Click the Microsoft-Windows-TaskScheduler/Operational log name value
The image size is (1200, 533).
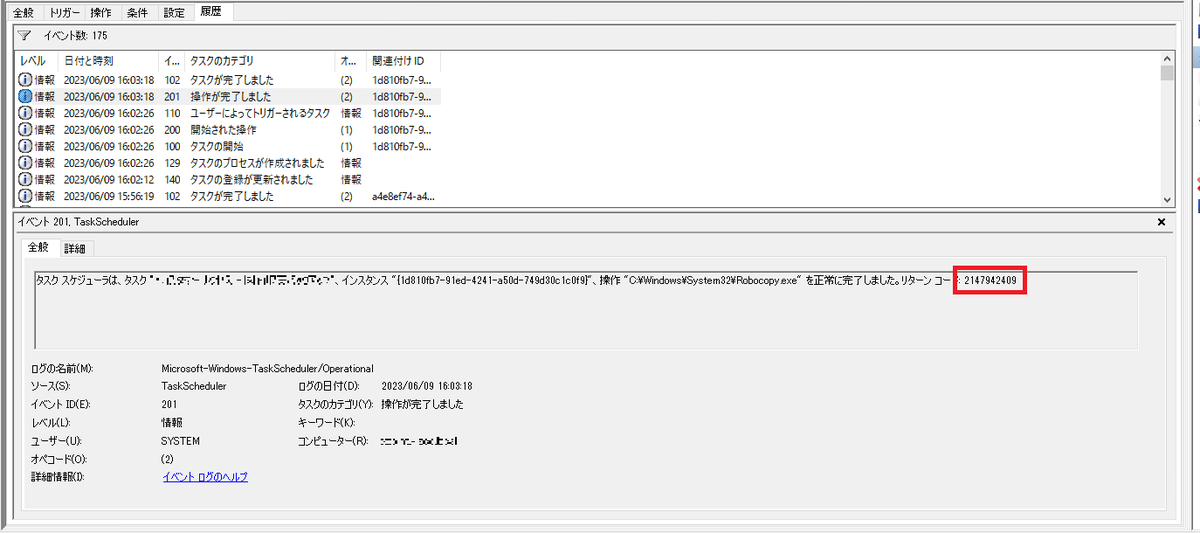click(268, 369)
